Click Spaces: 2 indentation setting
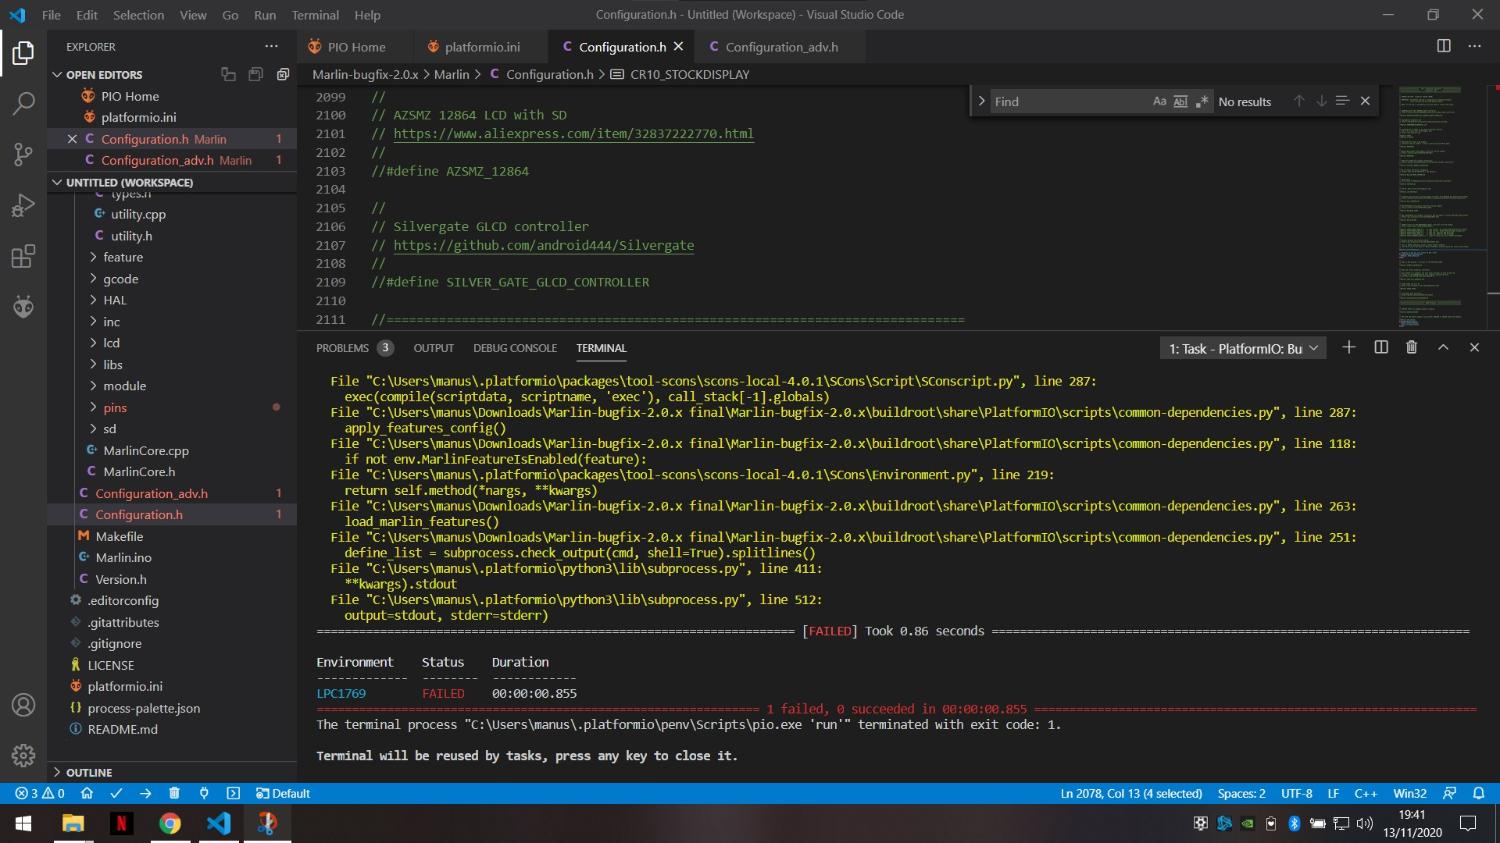1500x843 pixels. tap(1241, 793)
